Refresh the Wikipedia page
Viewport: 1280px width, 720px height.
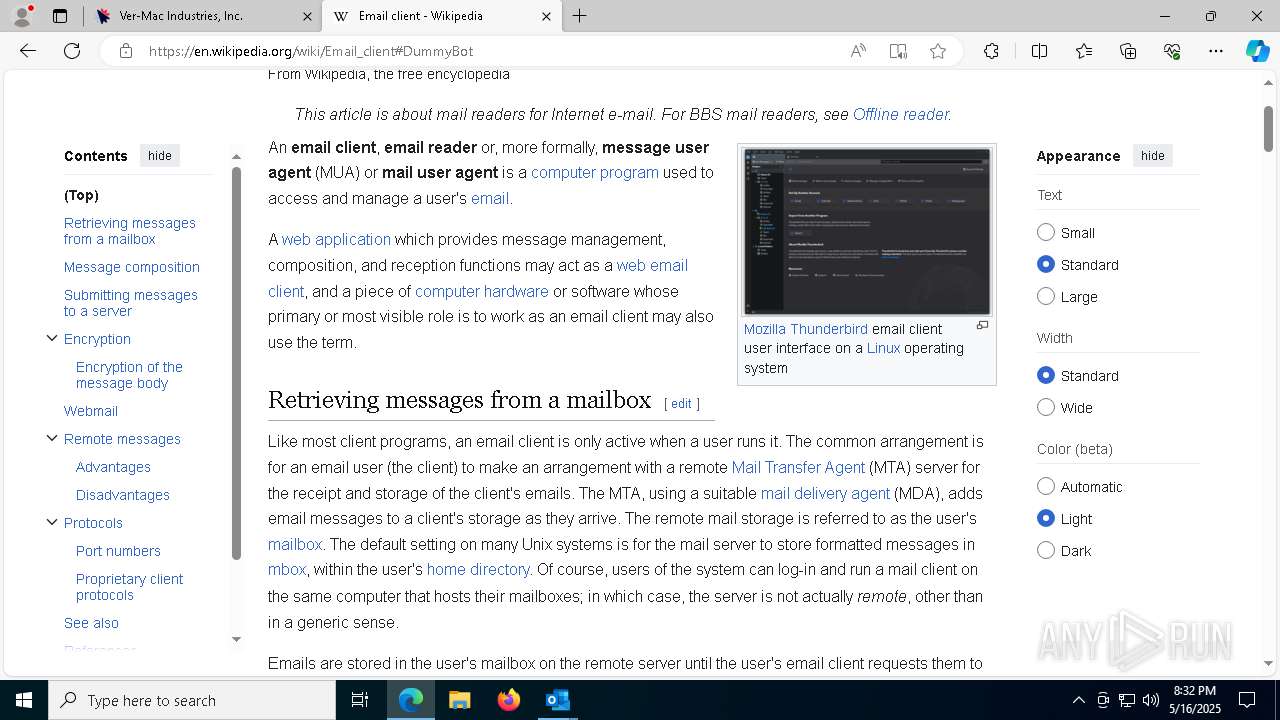(72, 51)
